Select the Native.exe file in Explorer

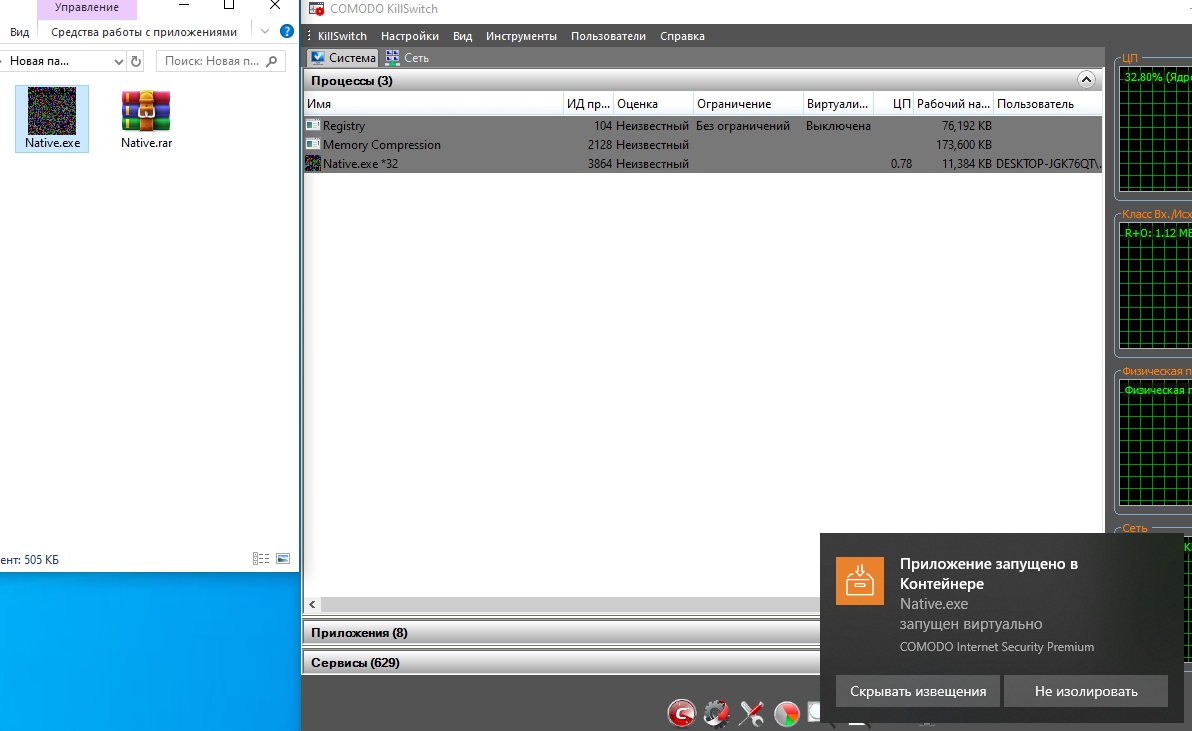(x=52, y=119)
